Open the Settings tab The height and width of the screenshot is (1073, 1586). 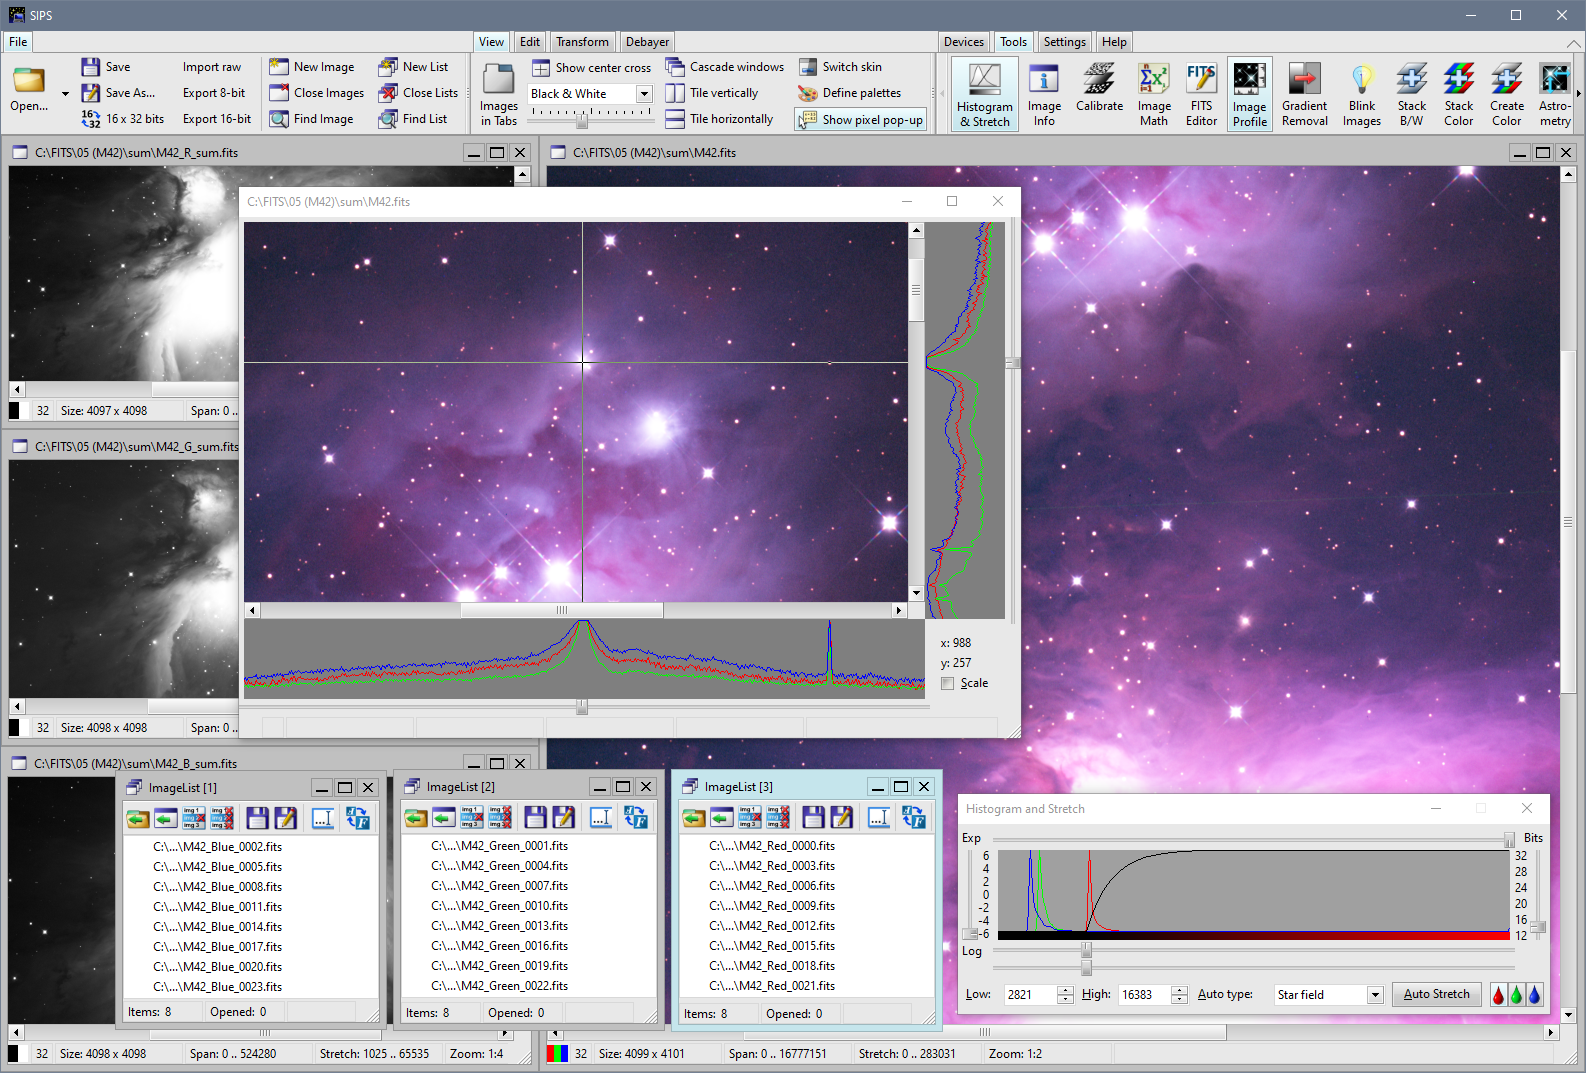[1064, 42]
